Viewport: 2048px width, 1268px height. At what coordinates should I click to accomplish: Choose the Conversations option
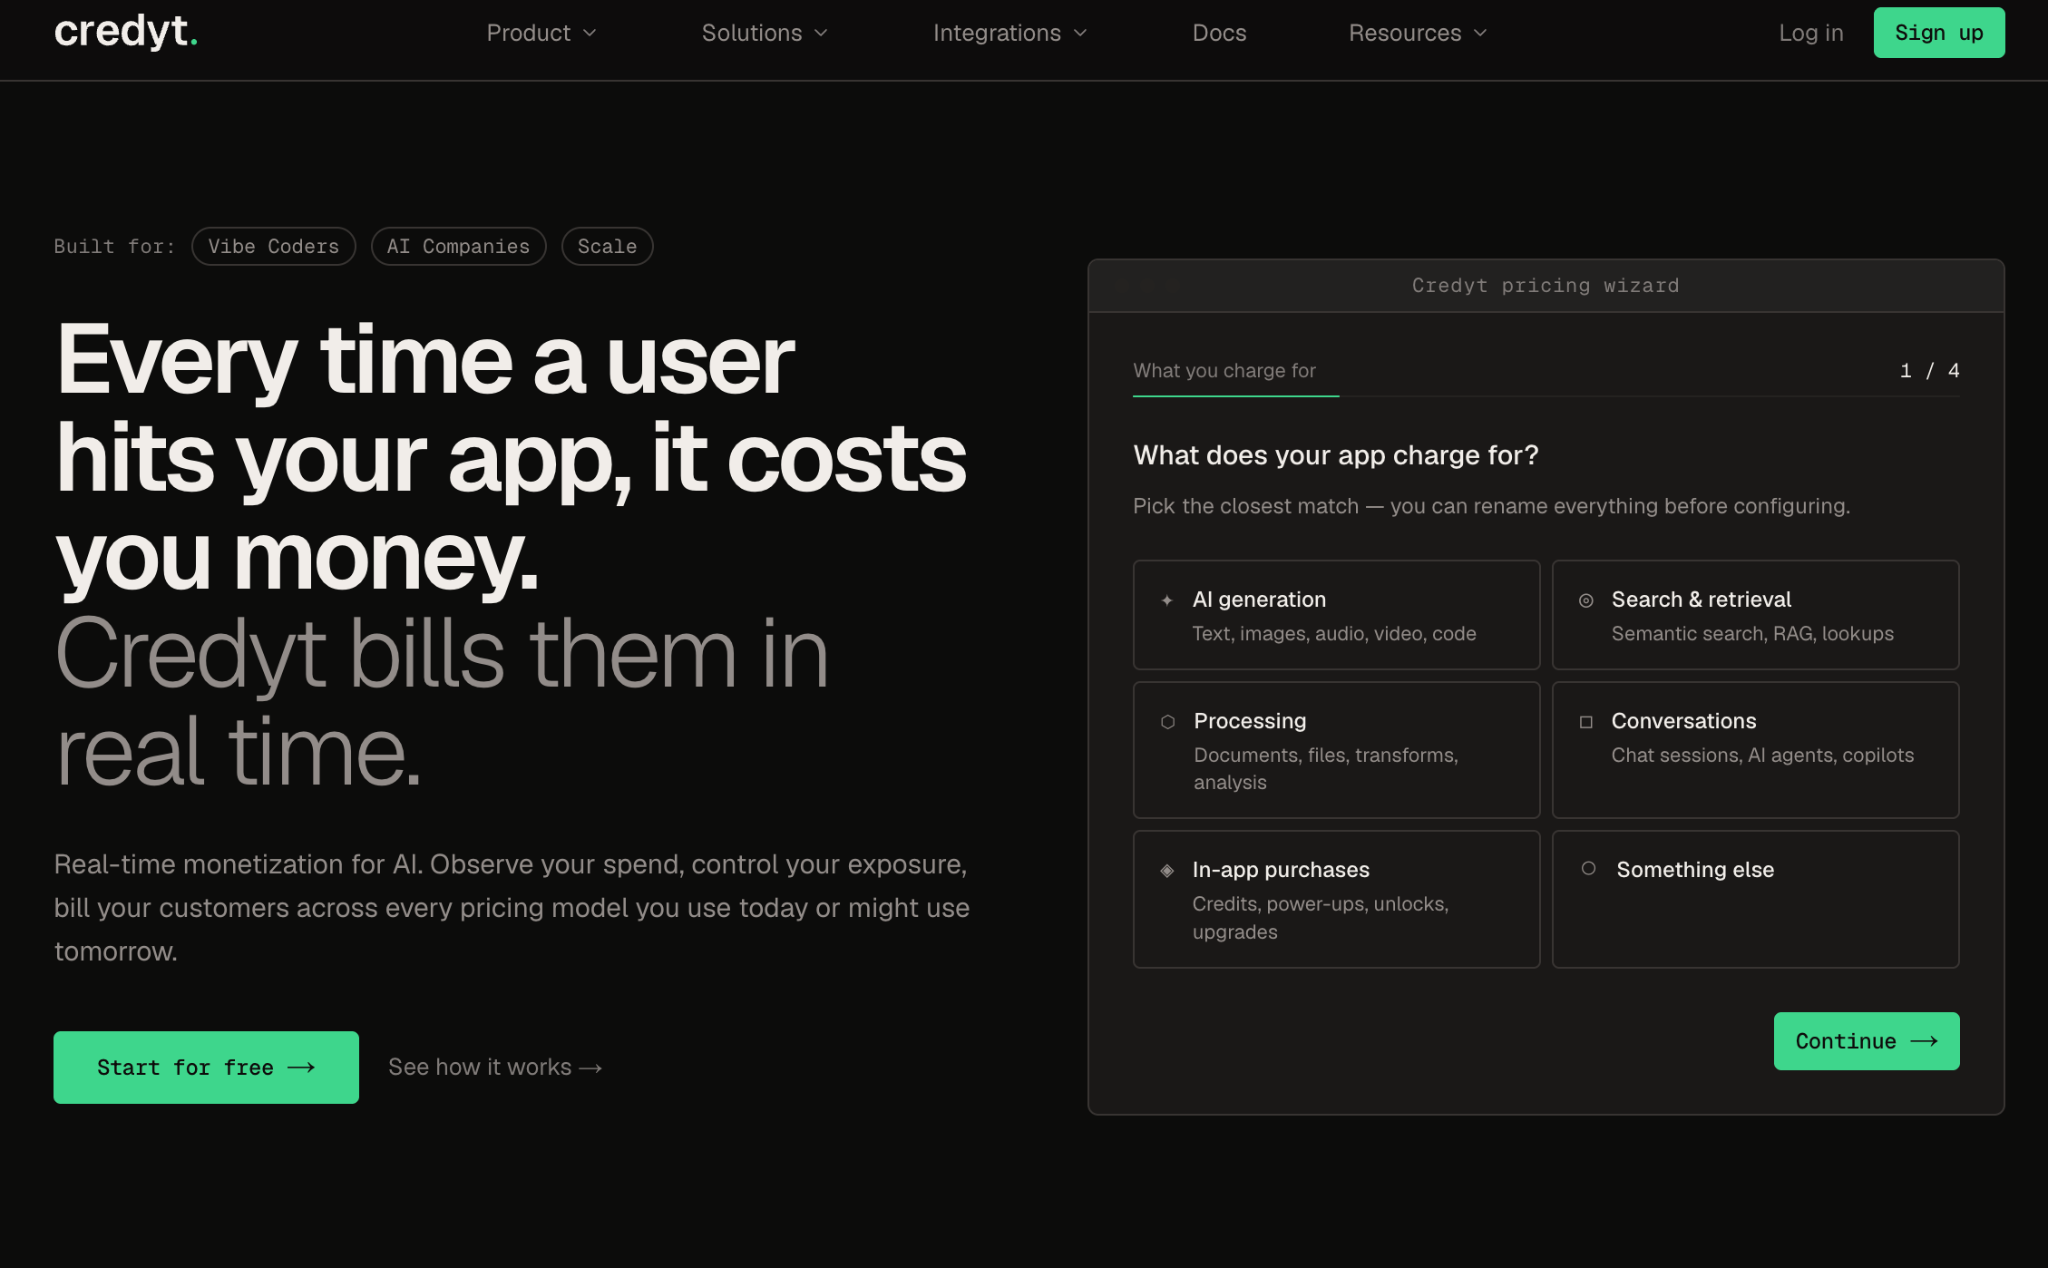(x=1755, y=750)
